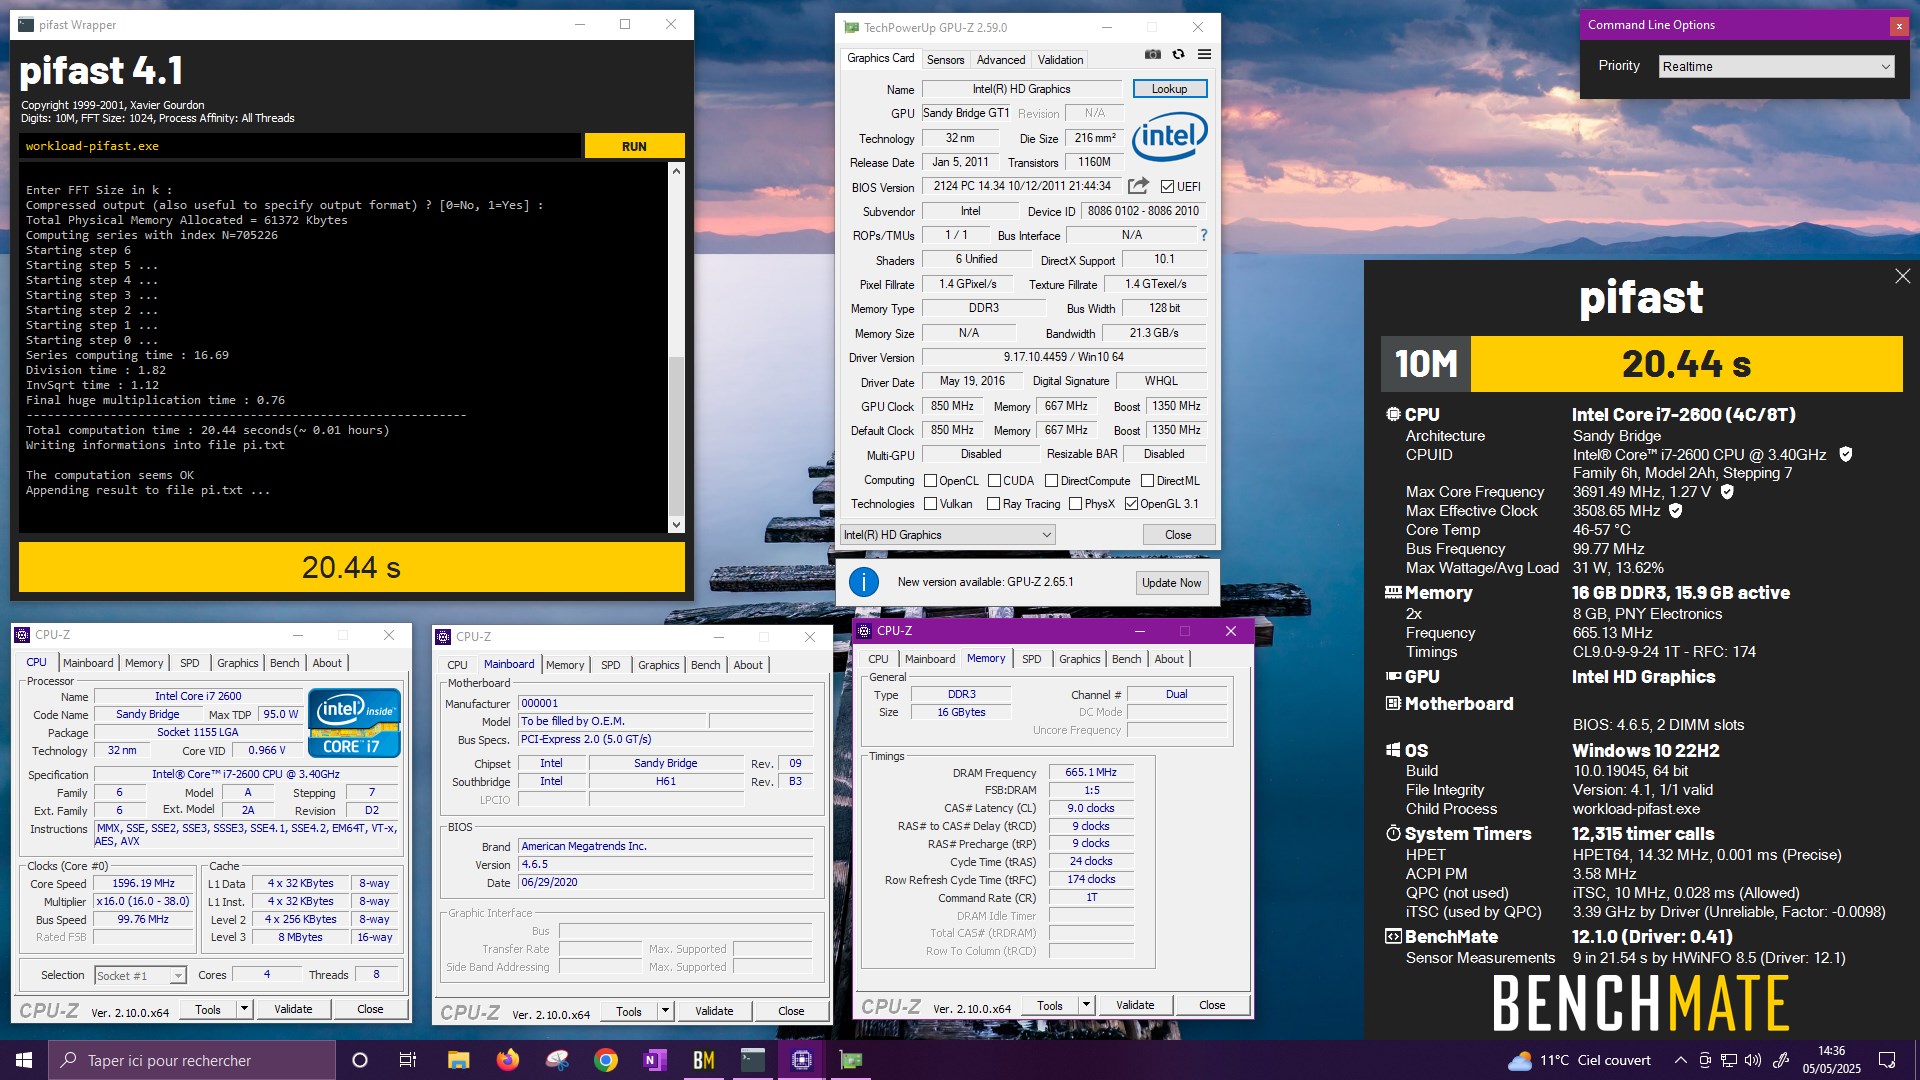The height and width of the screenshot is (1080, 1920).
Task: Launch Firefox from the taskbar
Action: point(508,1060)
